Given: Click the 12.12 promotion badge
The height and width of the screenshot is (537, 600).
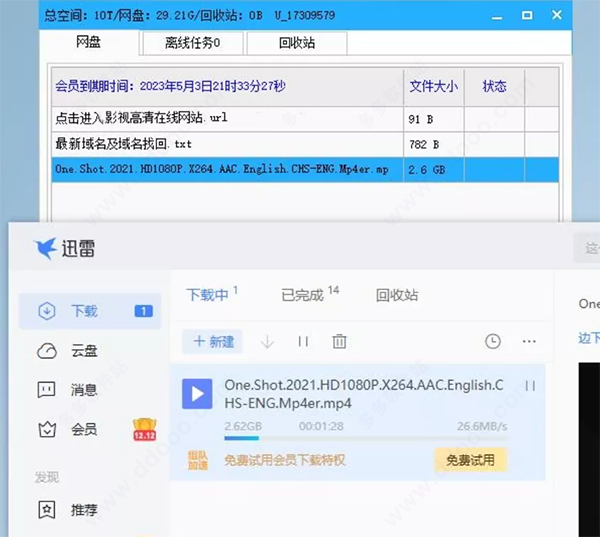Looking at the screenshot, I should (145, 429).
